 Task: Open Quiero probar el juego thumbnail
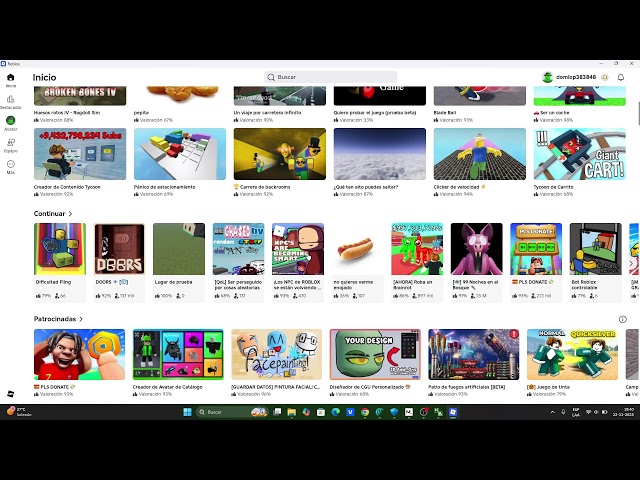click(380, 96)
